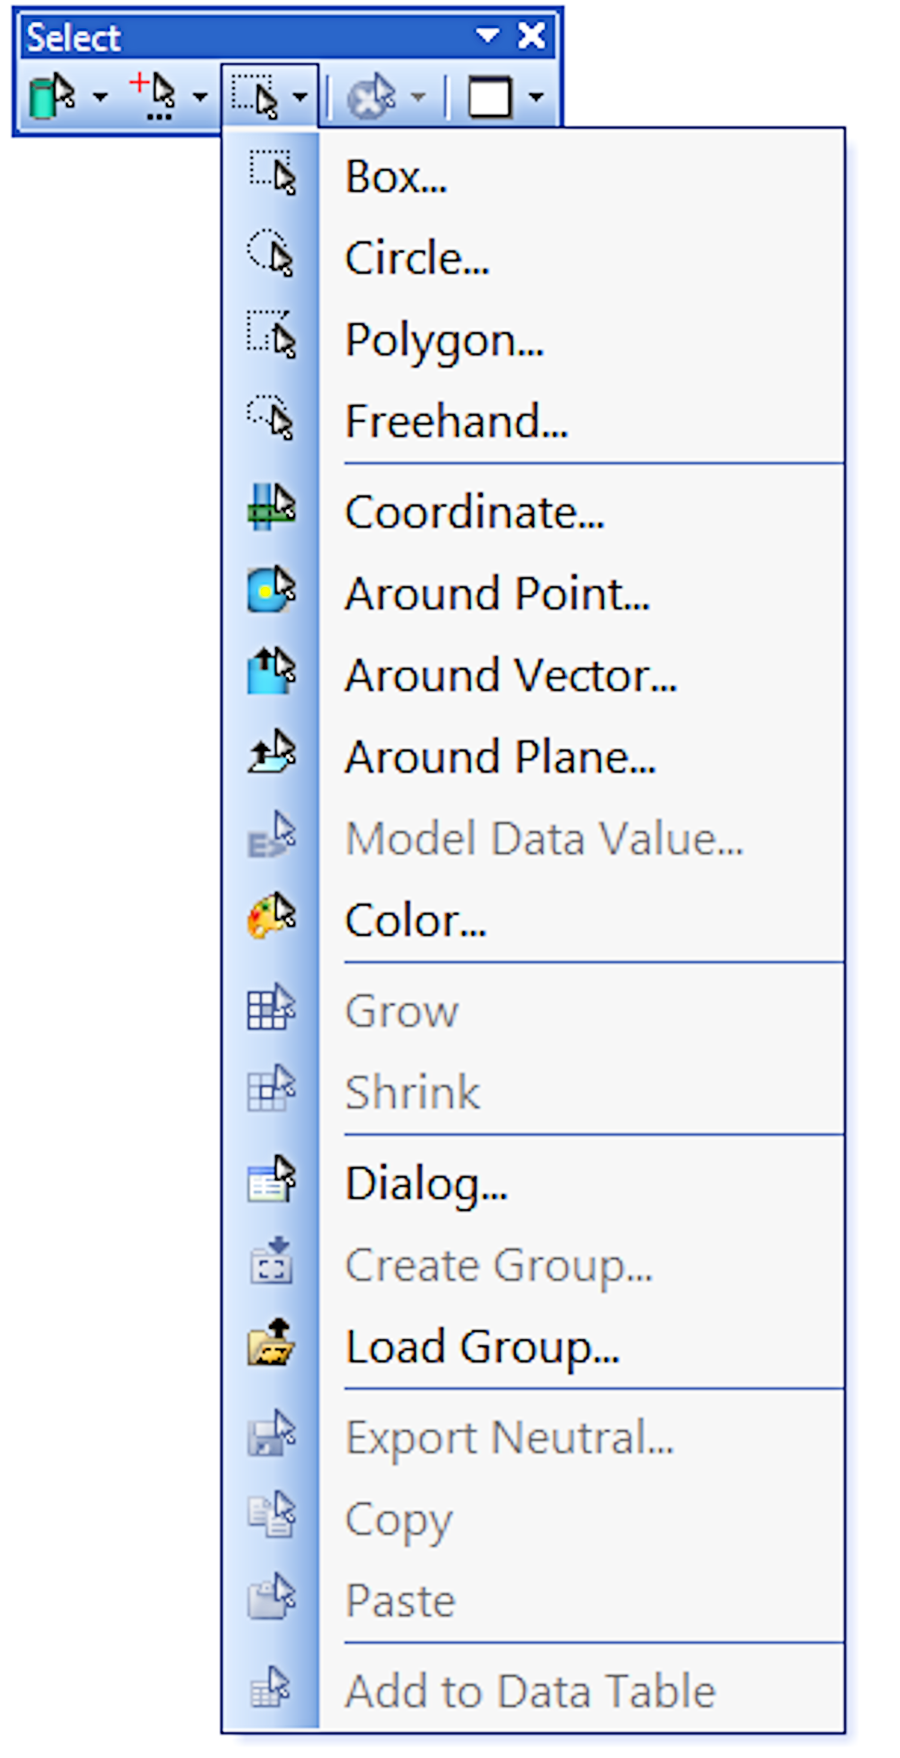This screenshot has width=900, height=1758.
Task: Choose the Around Vector selection tool
Action: pyautogui.click(x=510, y=675)
